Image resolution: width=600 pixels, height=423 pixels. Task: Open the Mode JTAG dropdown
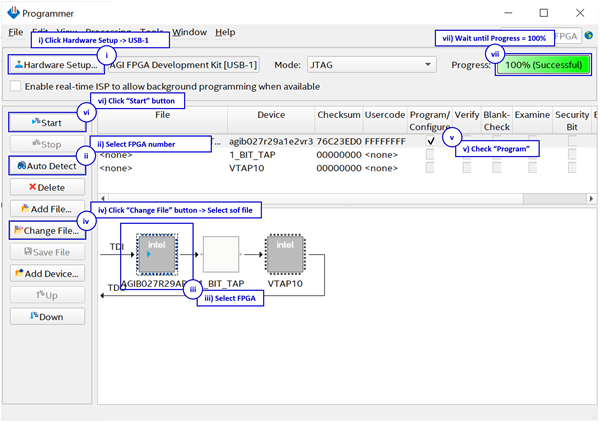pos(372,65)
